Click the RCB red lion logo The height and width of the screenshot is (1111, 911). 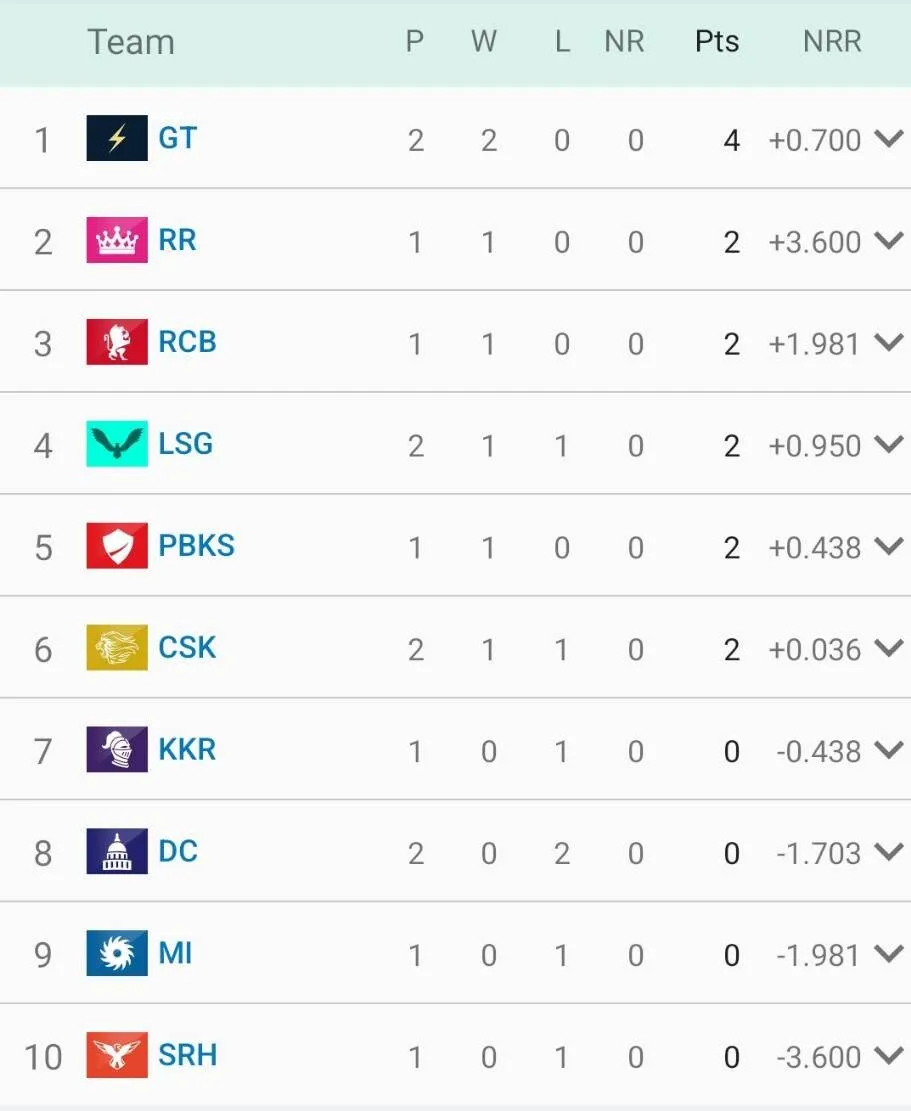click(117, 342)
